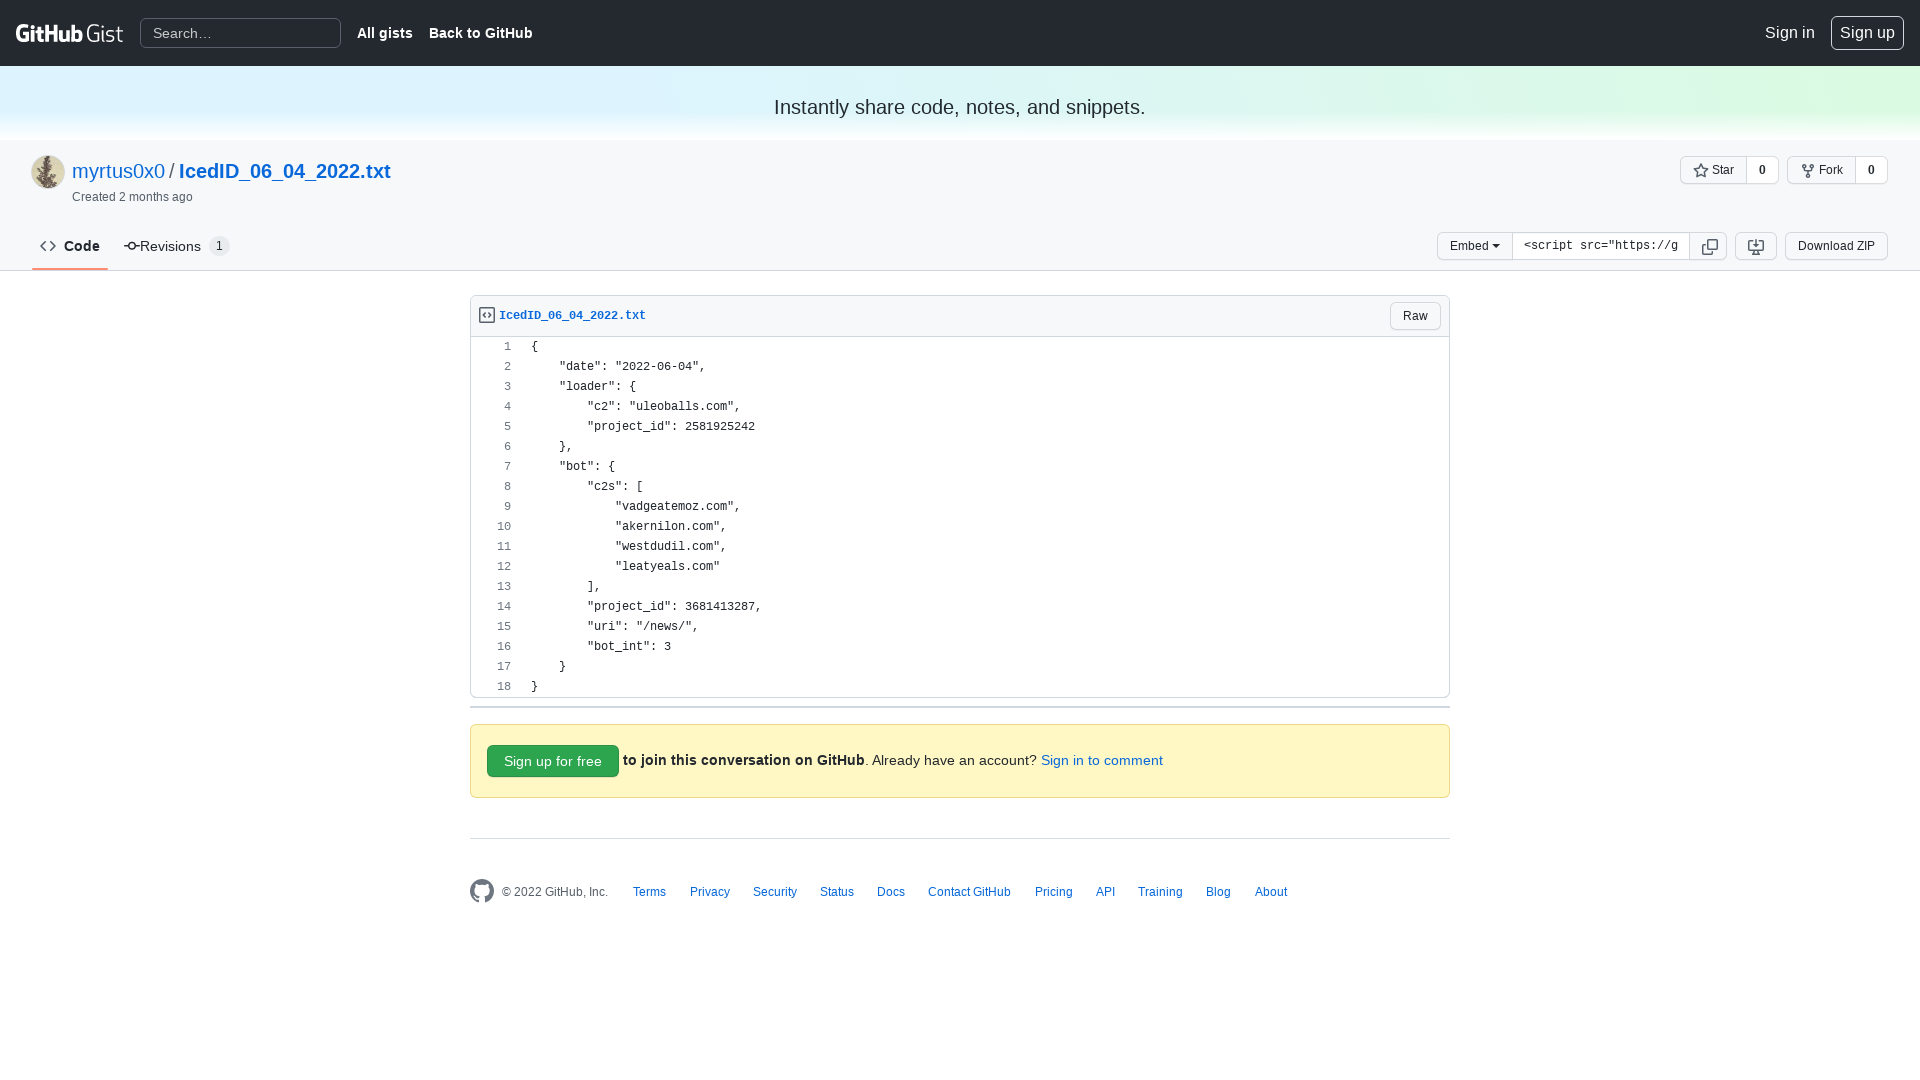Click the Raw button
1920x1080 pixels.
1414,315
